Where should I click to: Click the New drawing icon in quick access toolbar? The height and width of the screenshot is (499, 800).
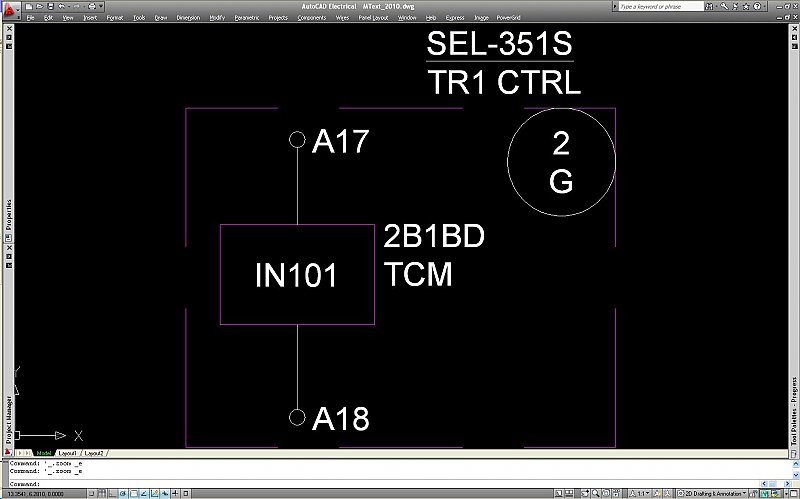click(29, 6)
